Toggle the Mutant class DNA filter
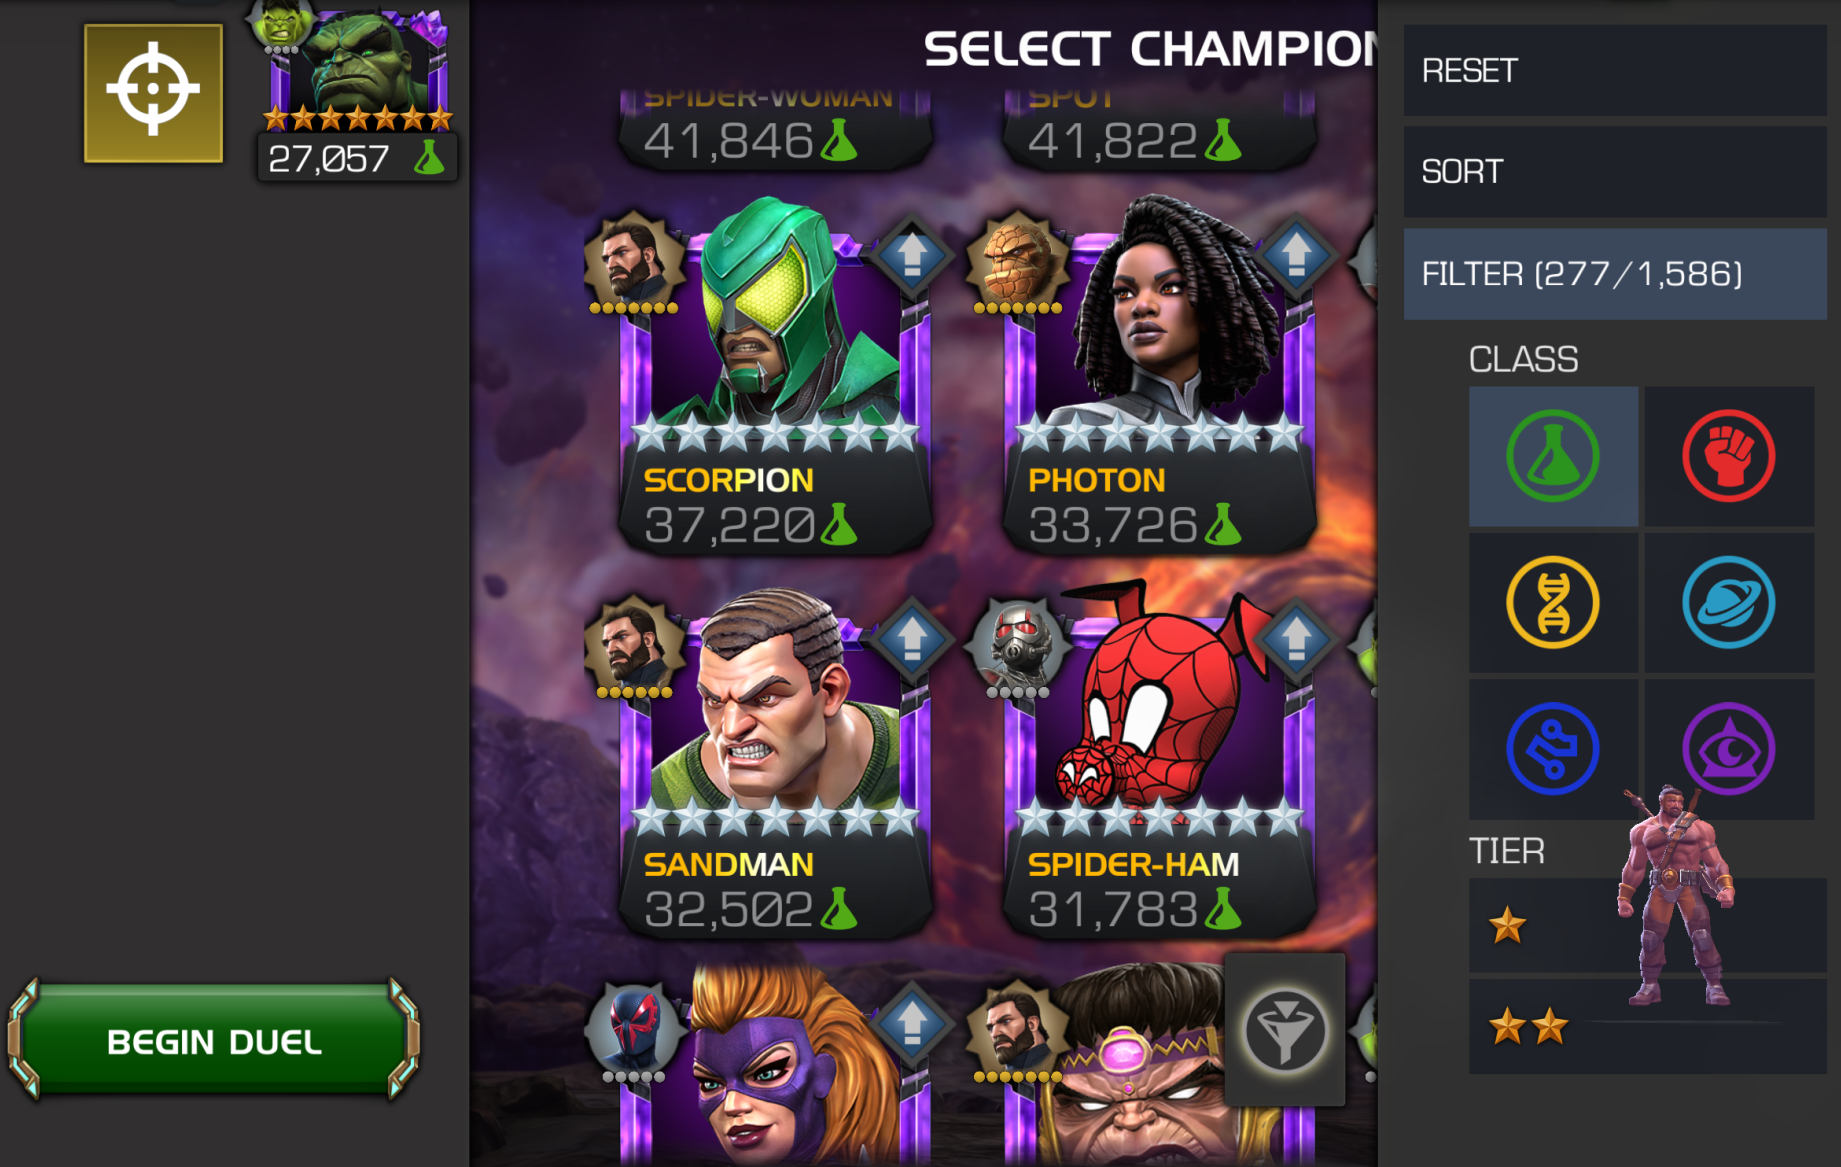This screenshot has width=1841, height=1167. [1553, 602]
